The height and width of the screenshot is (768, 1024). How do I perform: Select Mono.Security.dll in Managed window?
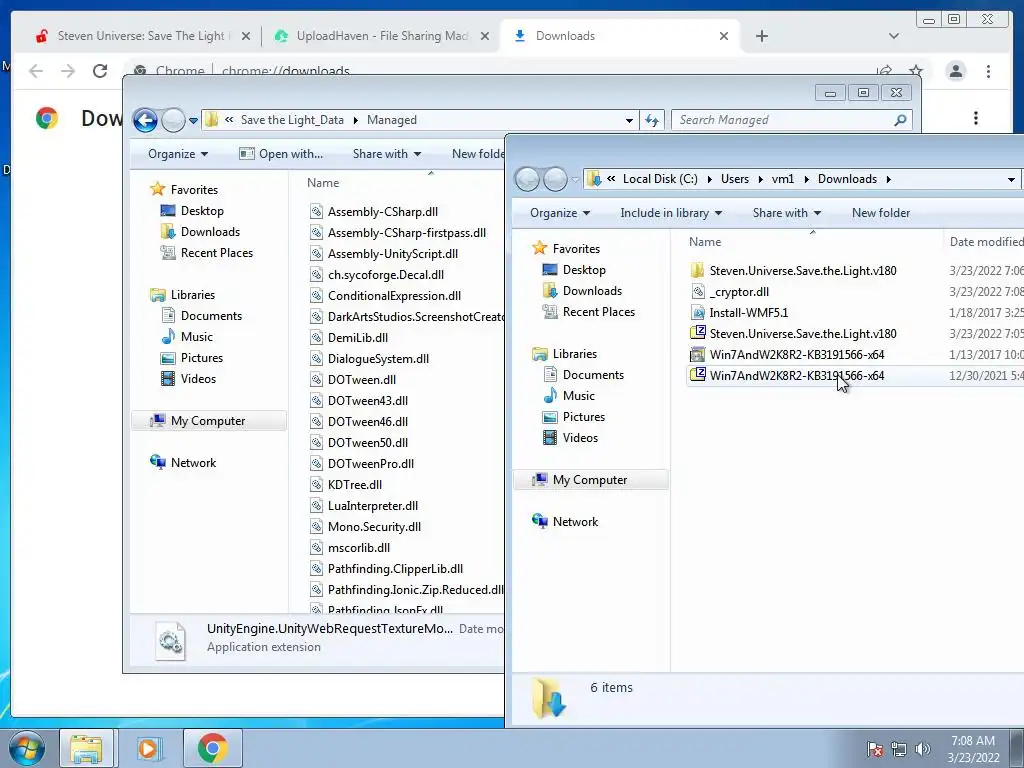[365, 527]
